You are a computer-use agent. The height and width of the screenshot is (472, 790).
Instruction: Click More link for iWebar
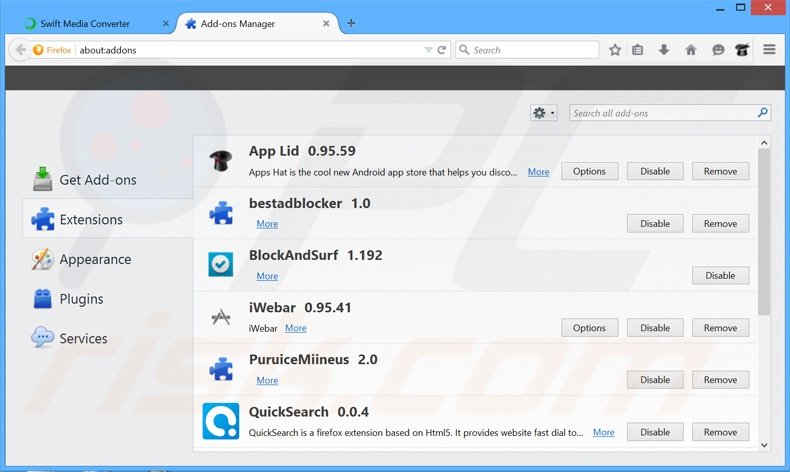(296, 328)
